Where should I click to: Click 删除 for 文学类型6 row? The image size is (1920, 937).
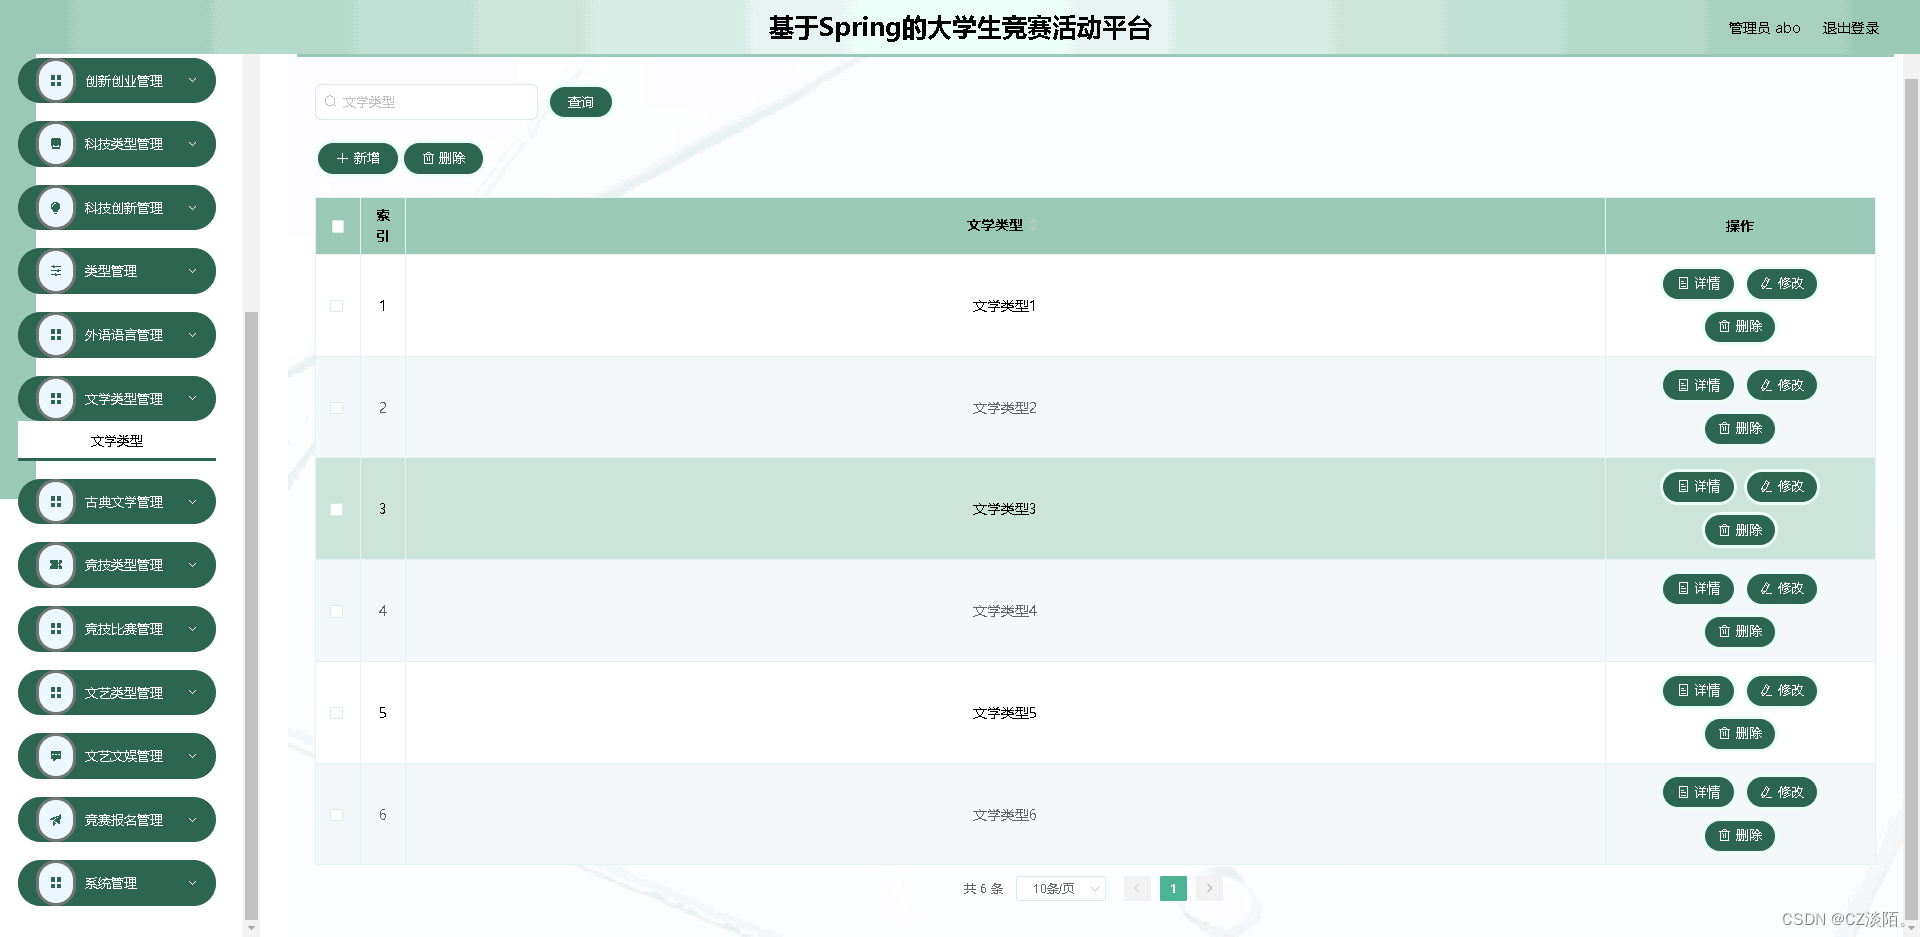point(1740,836)
